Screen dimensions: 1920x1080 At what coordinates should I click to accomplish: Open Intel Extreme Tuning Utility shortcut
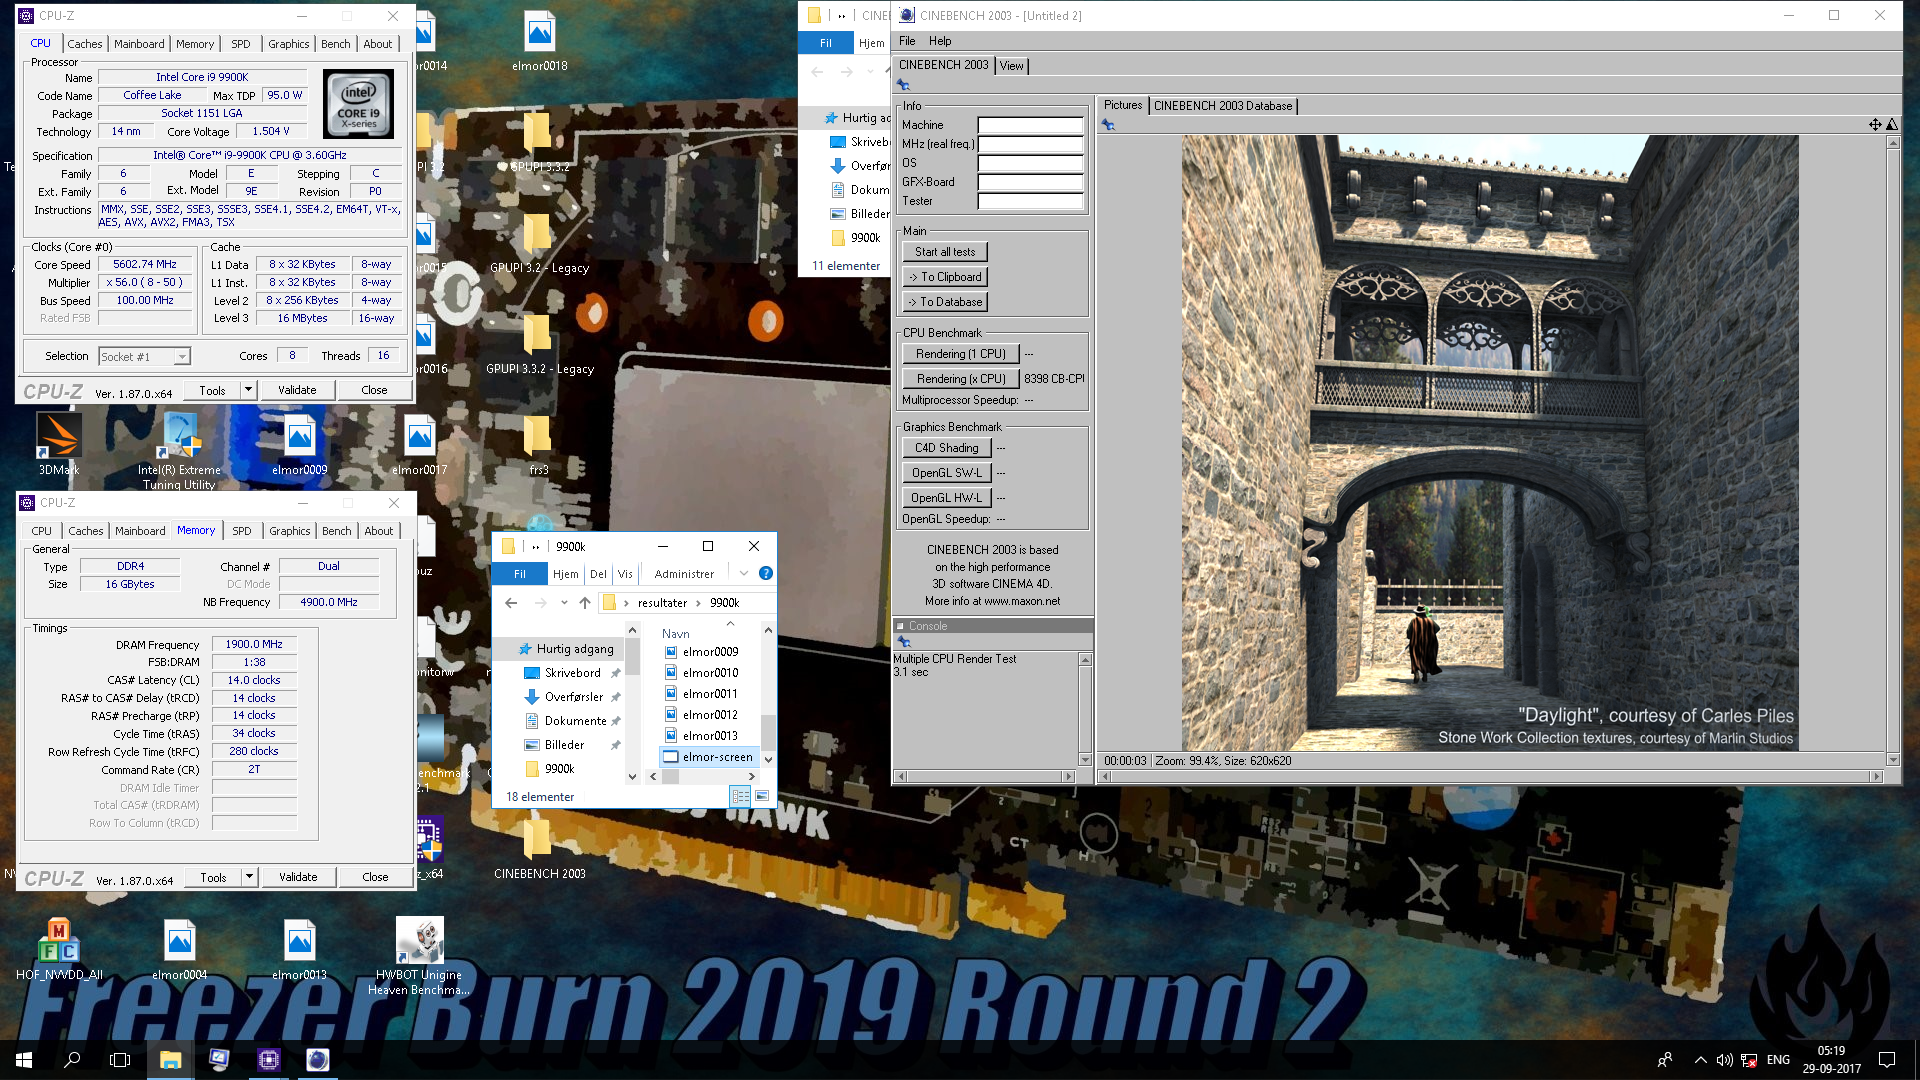(x=179, y=450)
